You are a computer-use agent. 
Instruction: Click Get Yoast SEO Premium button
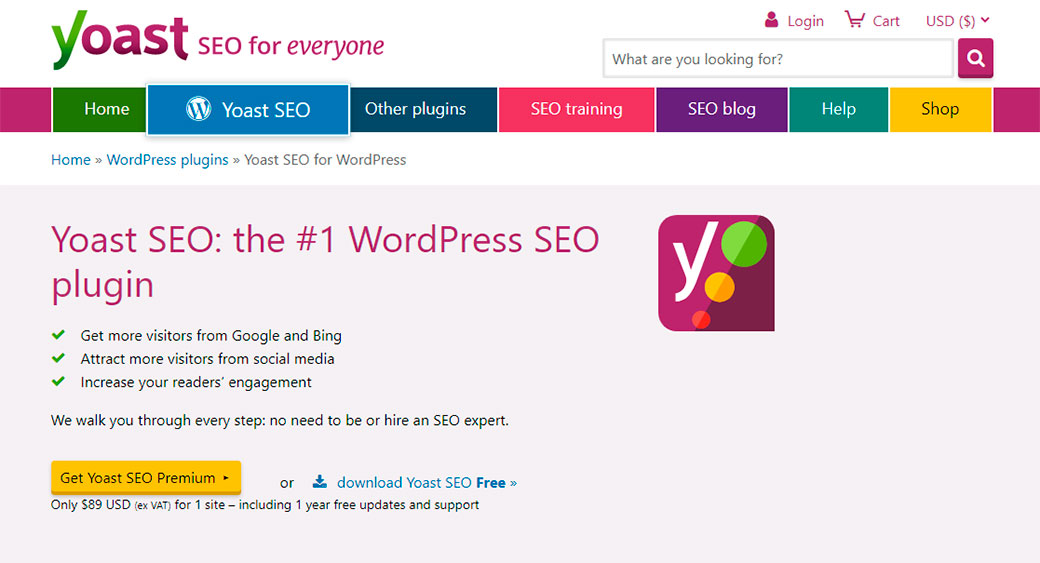coord(145,478)
